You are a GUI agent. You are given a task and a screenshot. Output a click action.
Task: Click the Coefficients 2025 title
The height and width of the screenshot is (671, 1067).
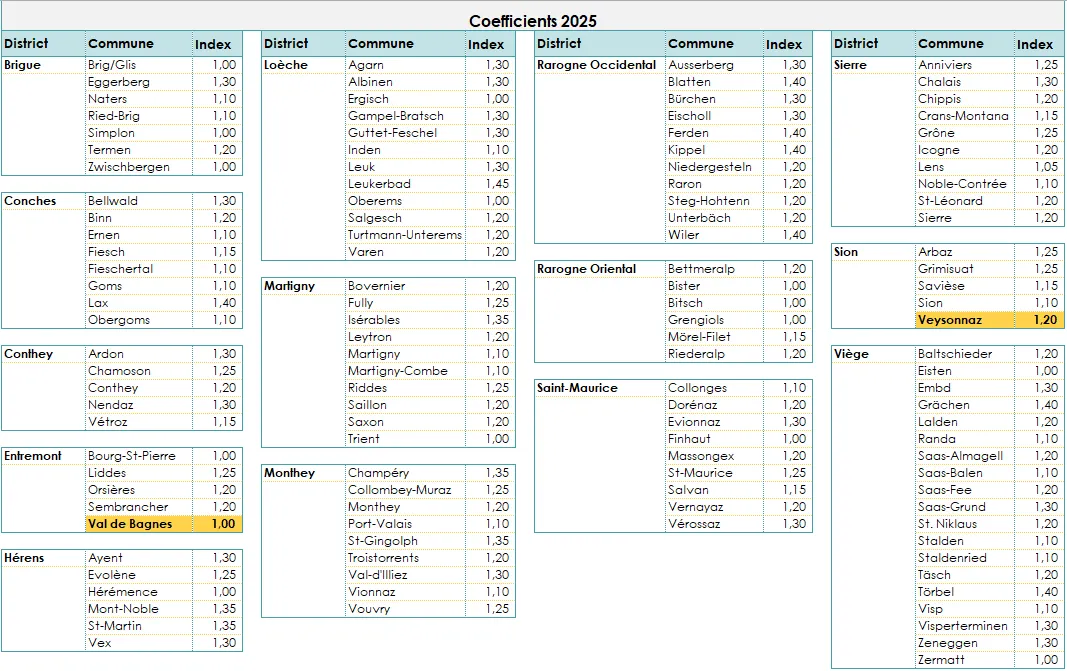click(x=531, y=20)
